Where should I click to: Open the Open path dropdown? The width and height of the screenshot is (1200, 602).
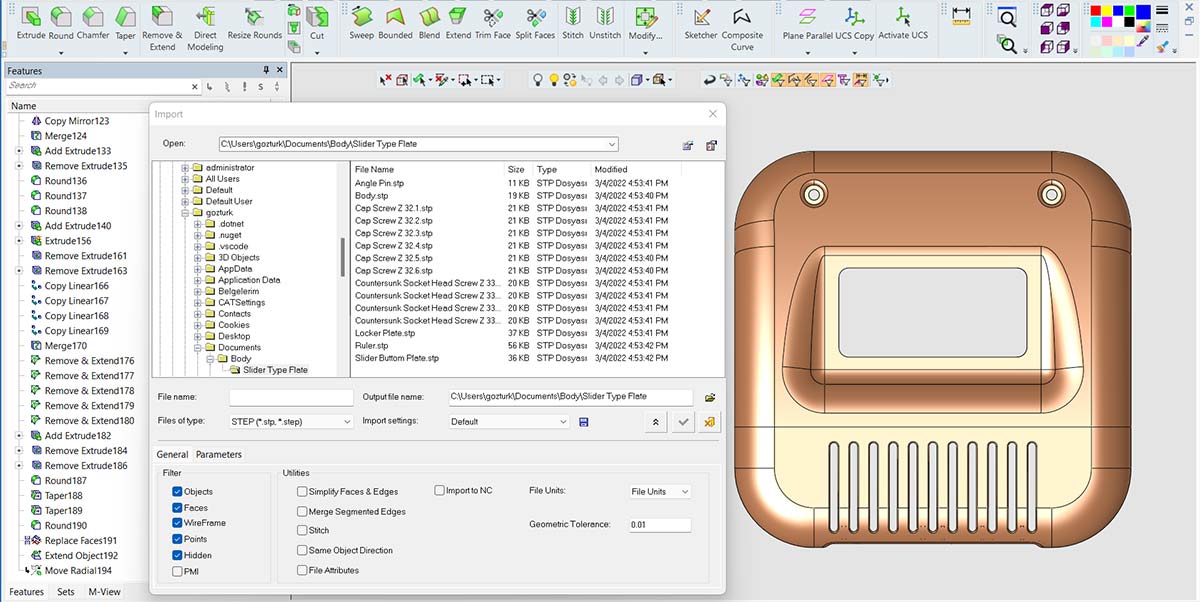418,144
